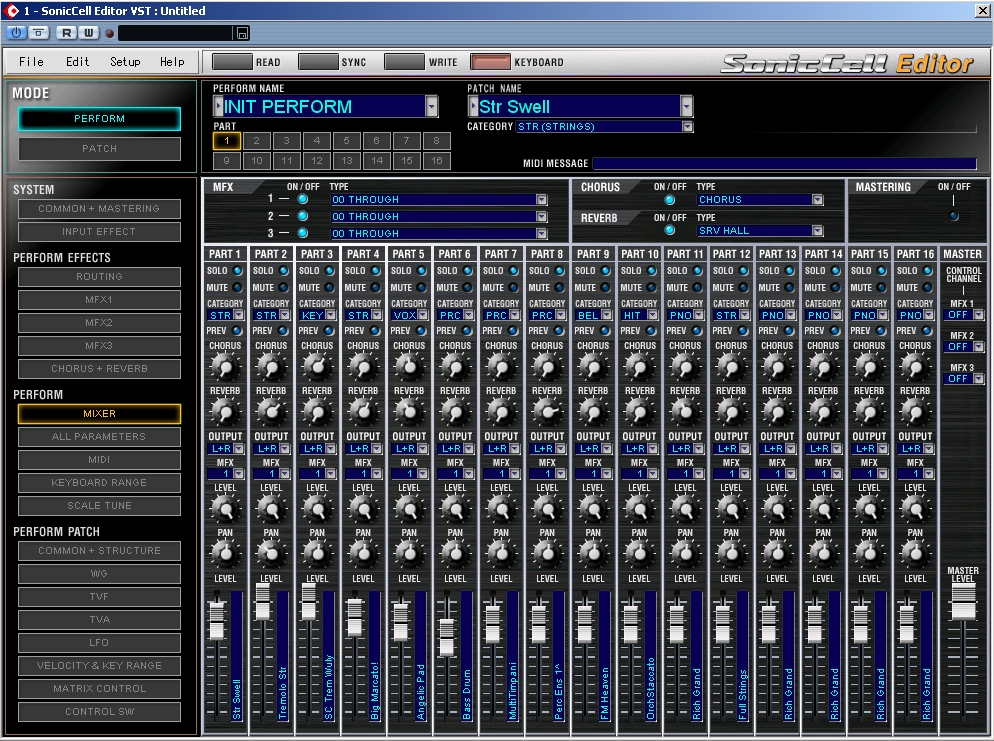Open the KEYBOARD RANGE page
Screen dimensions: 994x741
click(x=100, y=482)
